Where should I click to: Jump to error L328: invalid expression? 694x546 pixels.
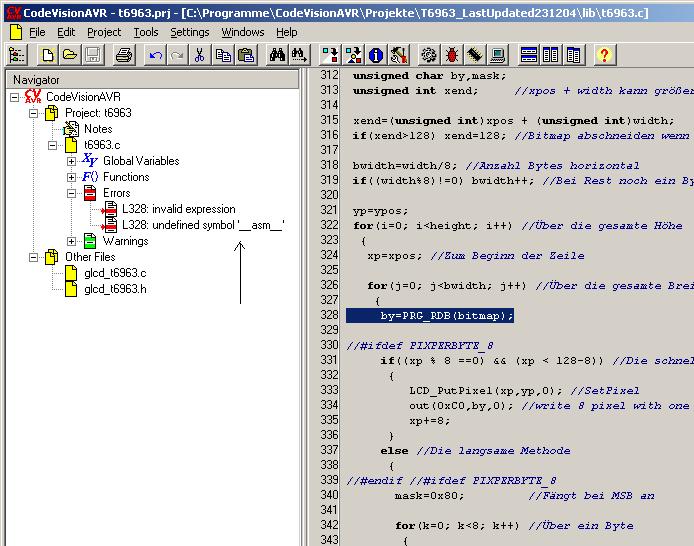tap(179, 209)
